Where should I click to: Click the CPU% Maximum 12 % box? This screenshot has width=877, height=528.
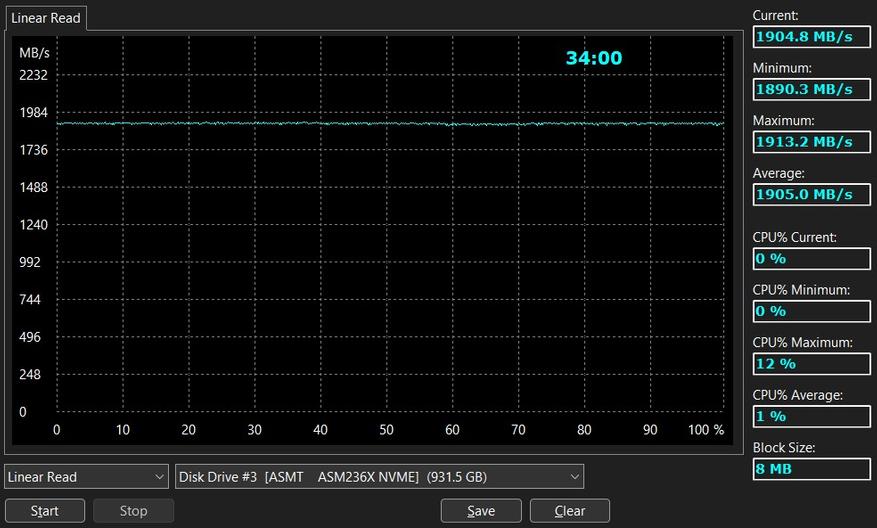(812, 364)
